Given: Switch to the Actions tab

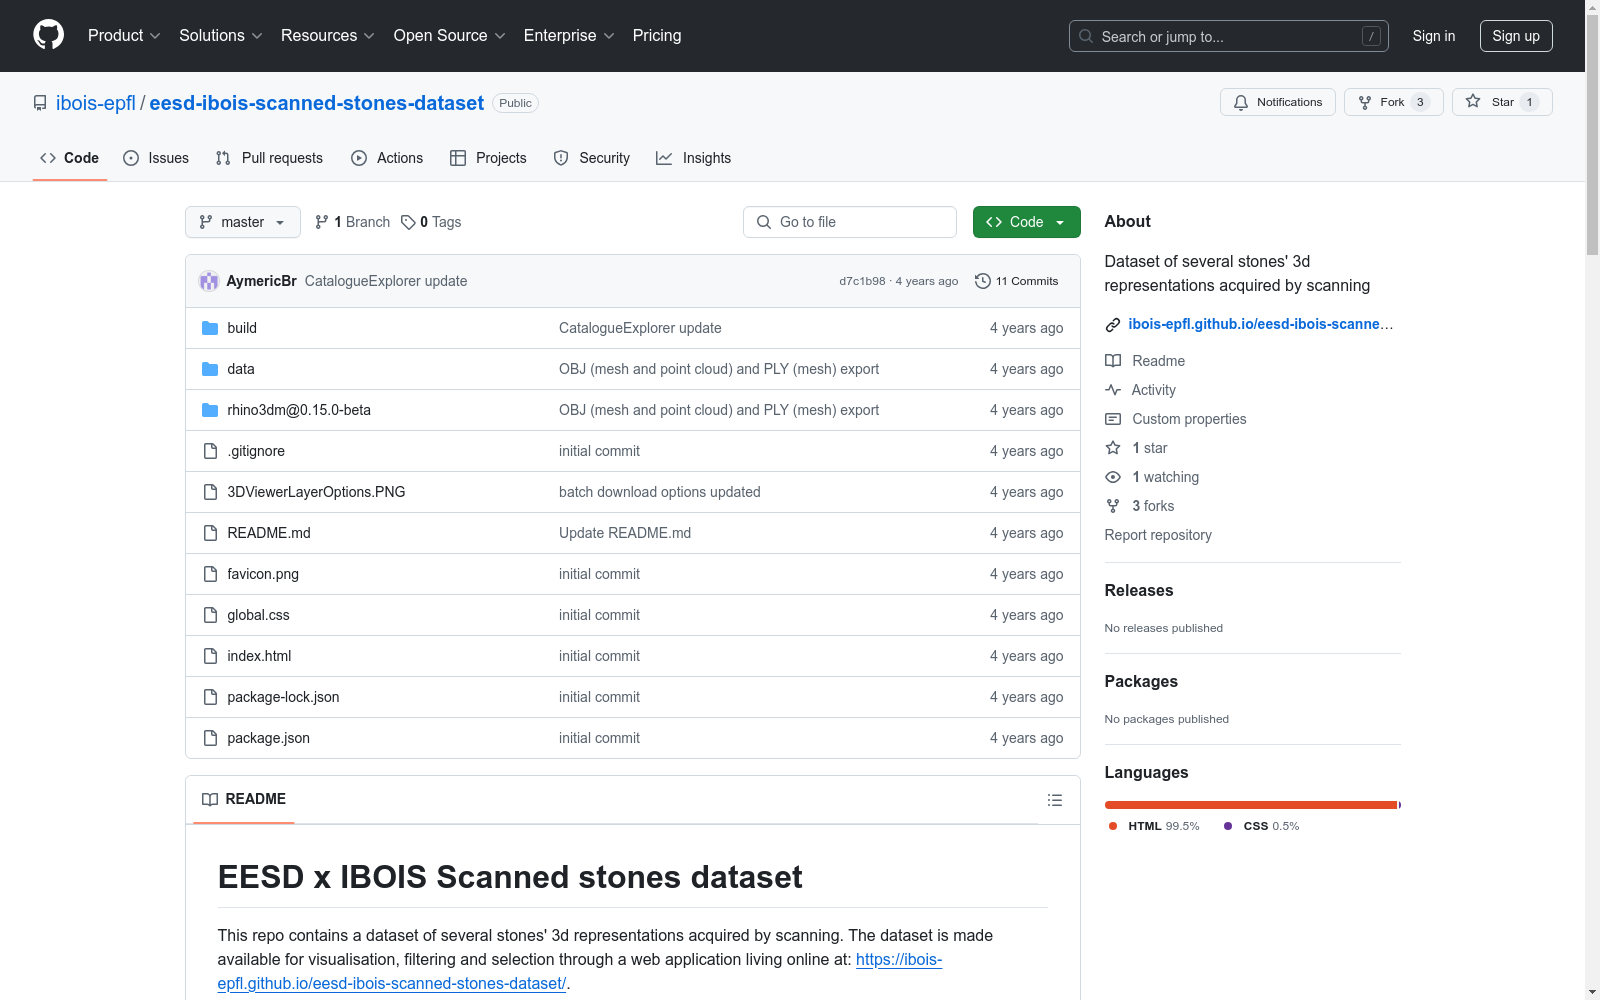Looking at the screenshot, I should [x=387, y=158].
